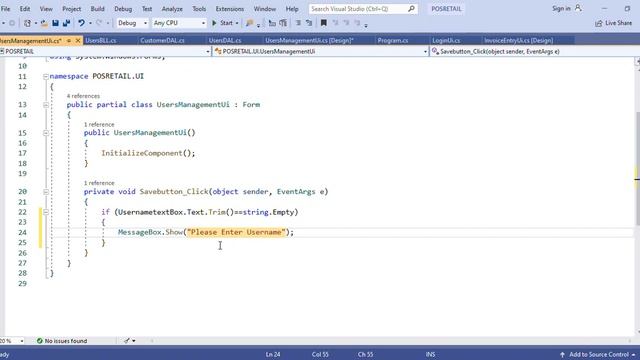Image resolution: width=640 pixels, height=360 pixels.
Task: Collapse the UsersManagementUi constructor block
Action: click(46, 133)
